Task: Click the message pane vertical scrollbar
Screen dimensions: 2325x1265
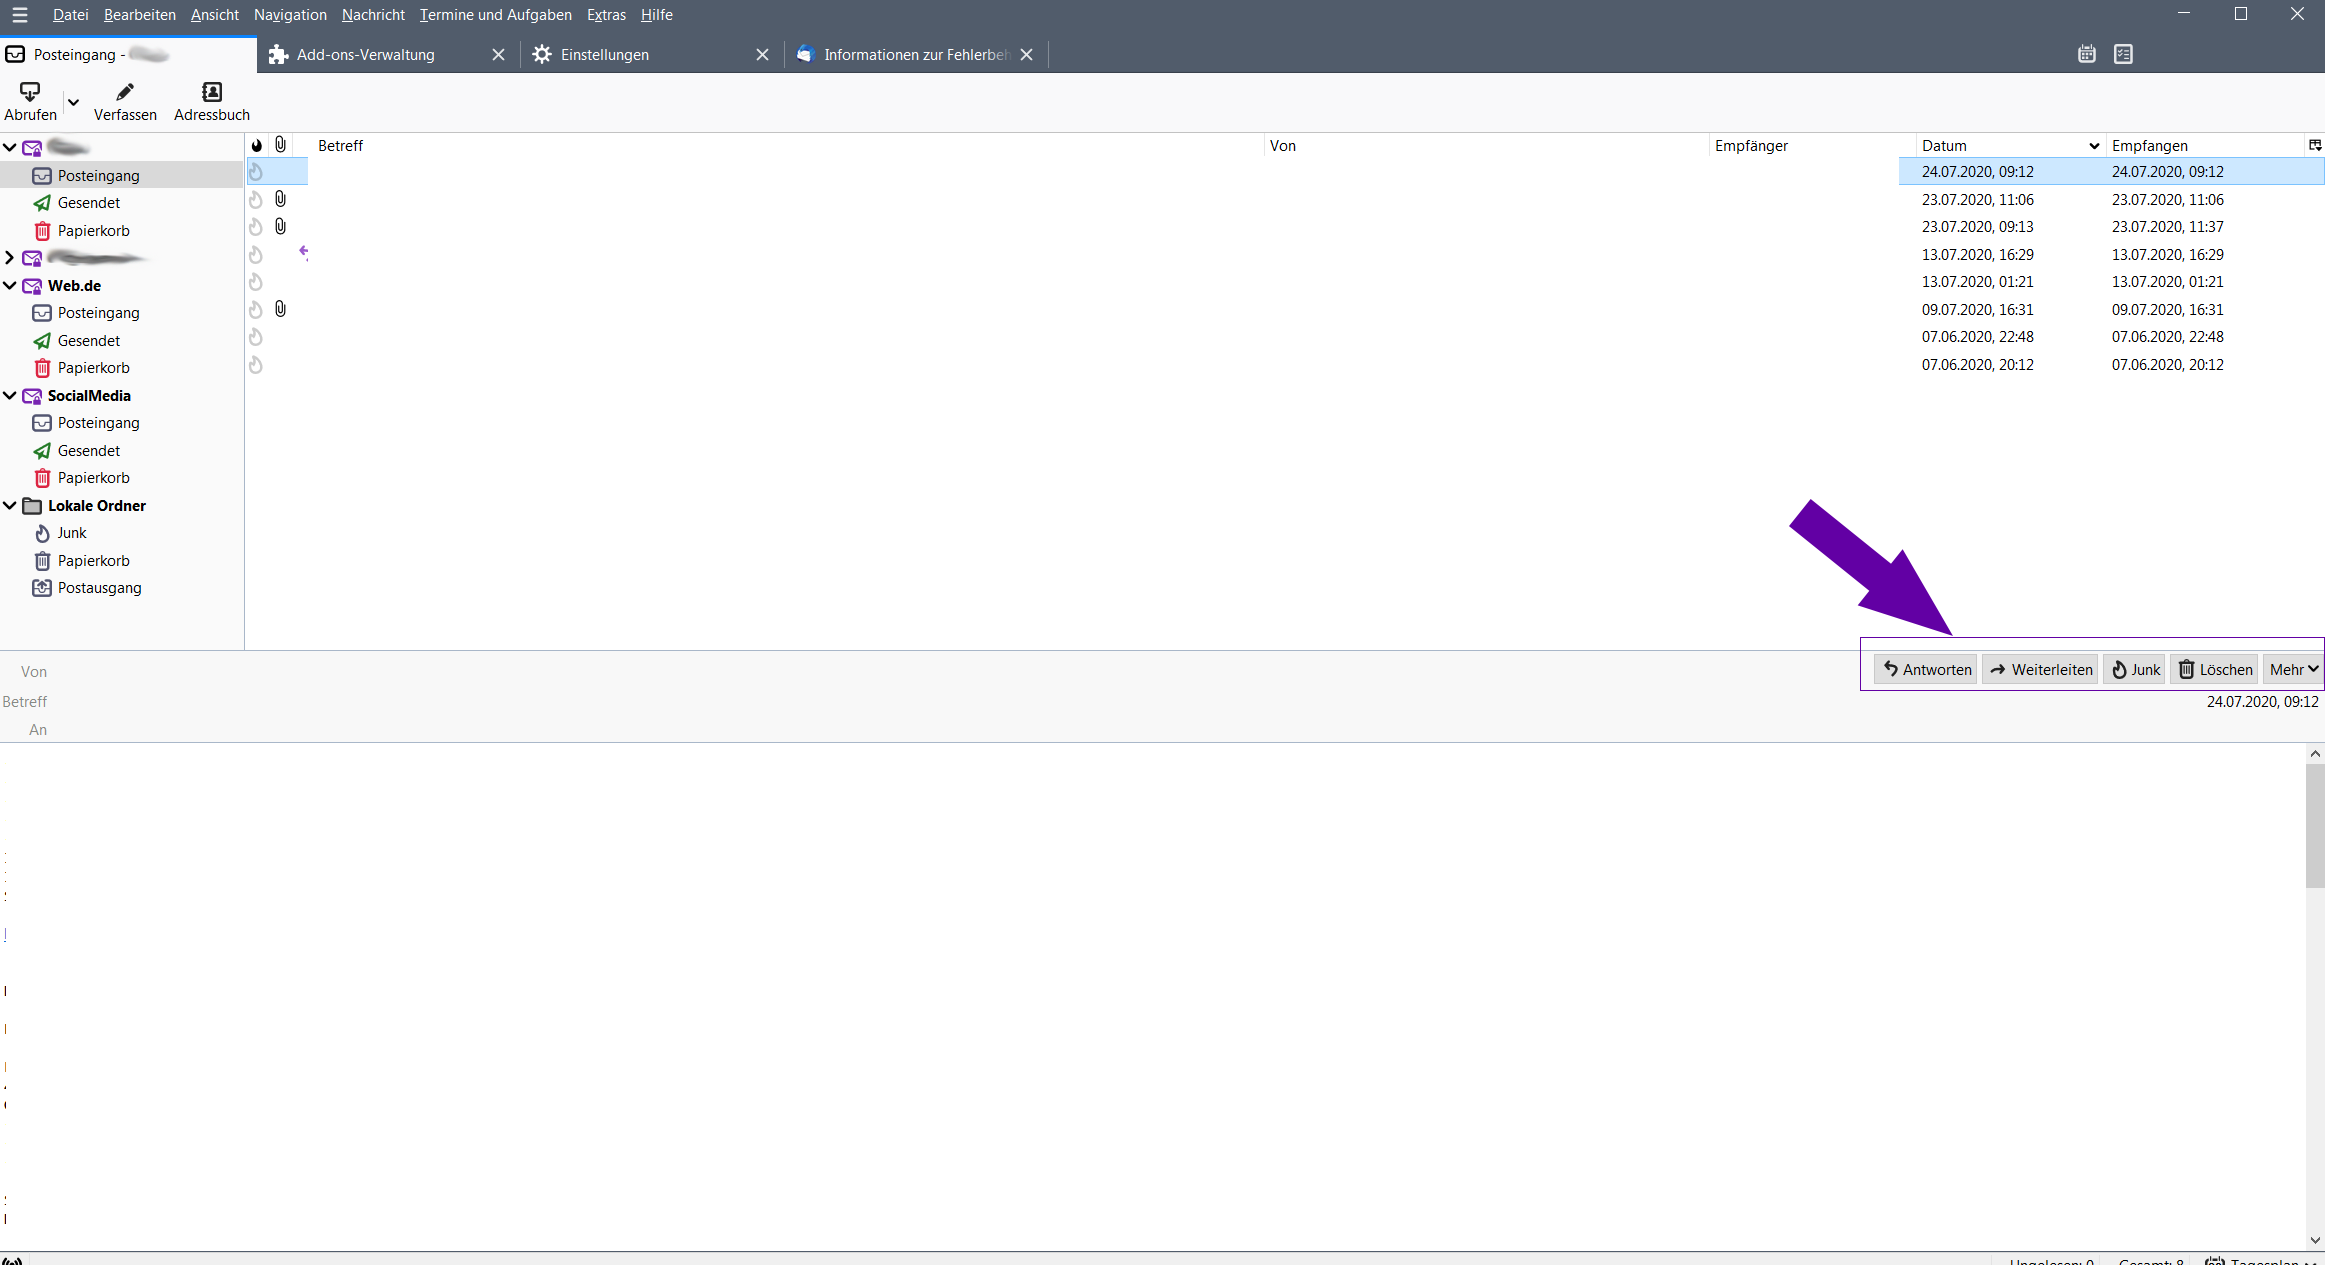Action: click(2315, 825)
